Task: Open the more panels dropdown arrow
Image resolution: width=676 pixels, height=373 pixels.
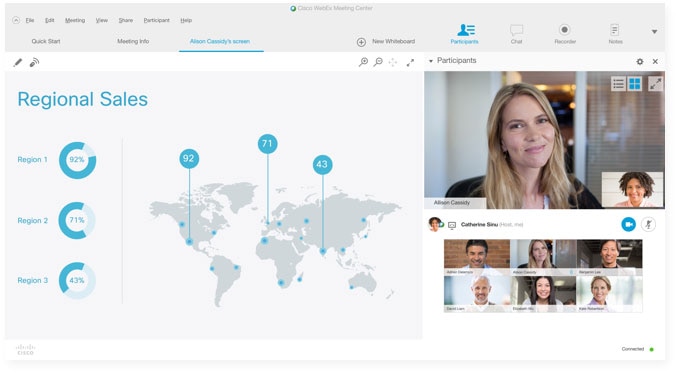Action: click(654, 31)
